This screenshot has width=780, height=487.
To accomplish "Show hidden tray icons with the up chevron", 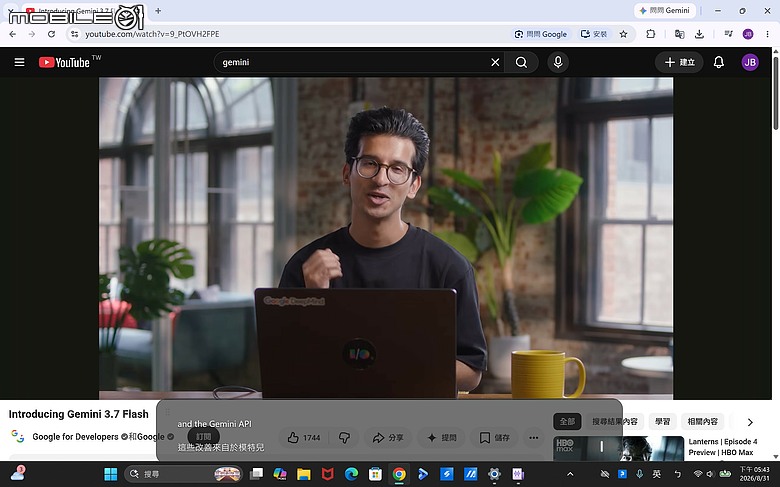I will coord(570,474).
